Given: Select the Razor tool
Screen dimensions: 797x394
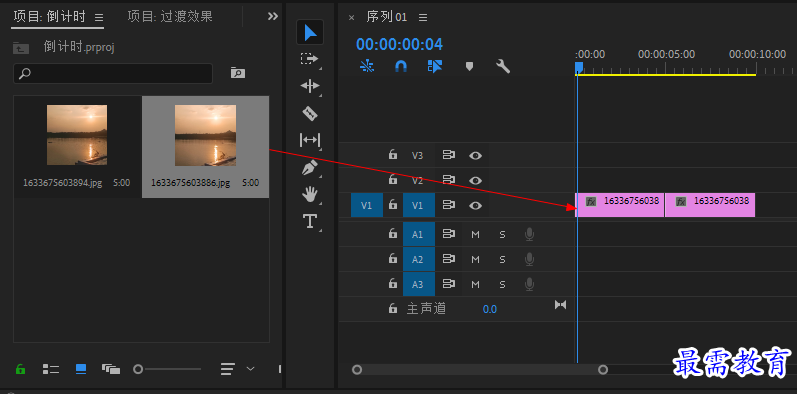Looking at the screenshot, I should (310, 113).
